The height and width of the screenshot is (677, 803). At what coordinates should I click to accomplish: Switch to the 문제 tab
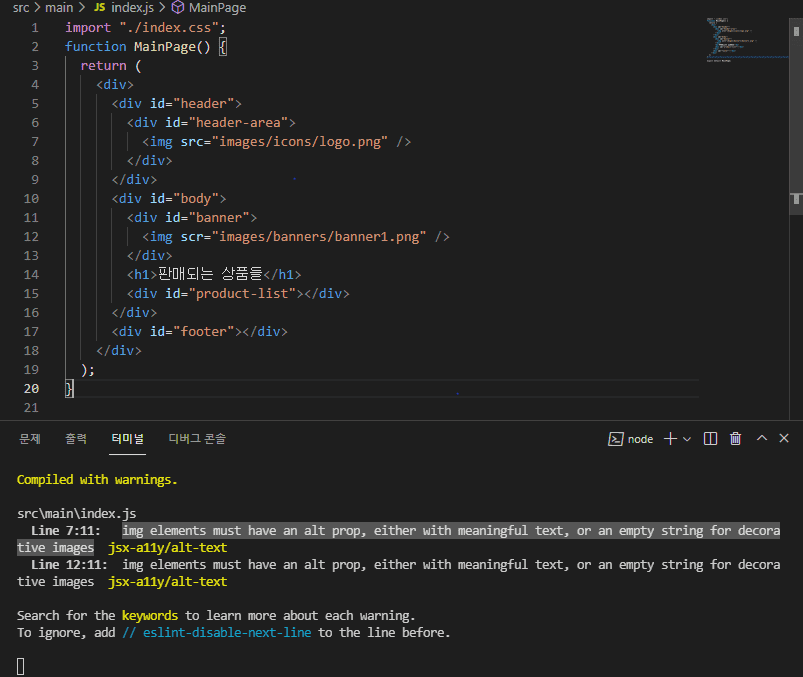[x=30, y=438]
